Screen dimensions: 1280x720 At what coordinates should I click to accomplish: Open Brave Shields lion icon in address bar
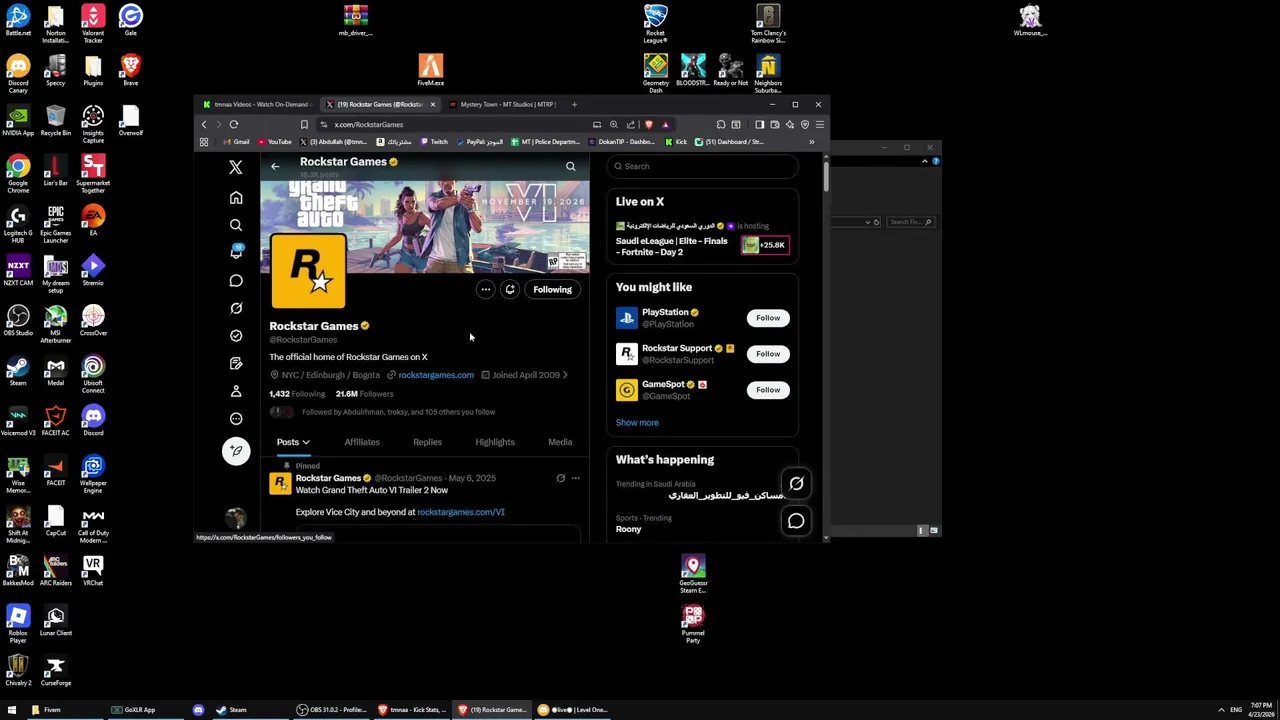[x=649, y=125]
